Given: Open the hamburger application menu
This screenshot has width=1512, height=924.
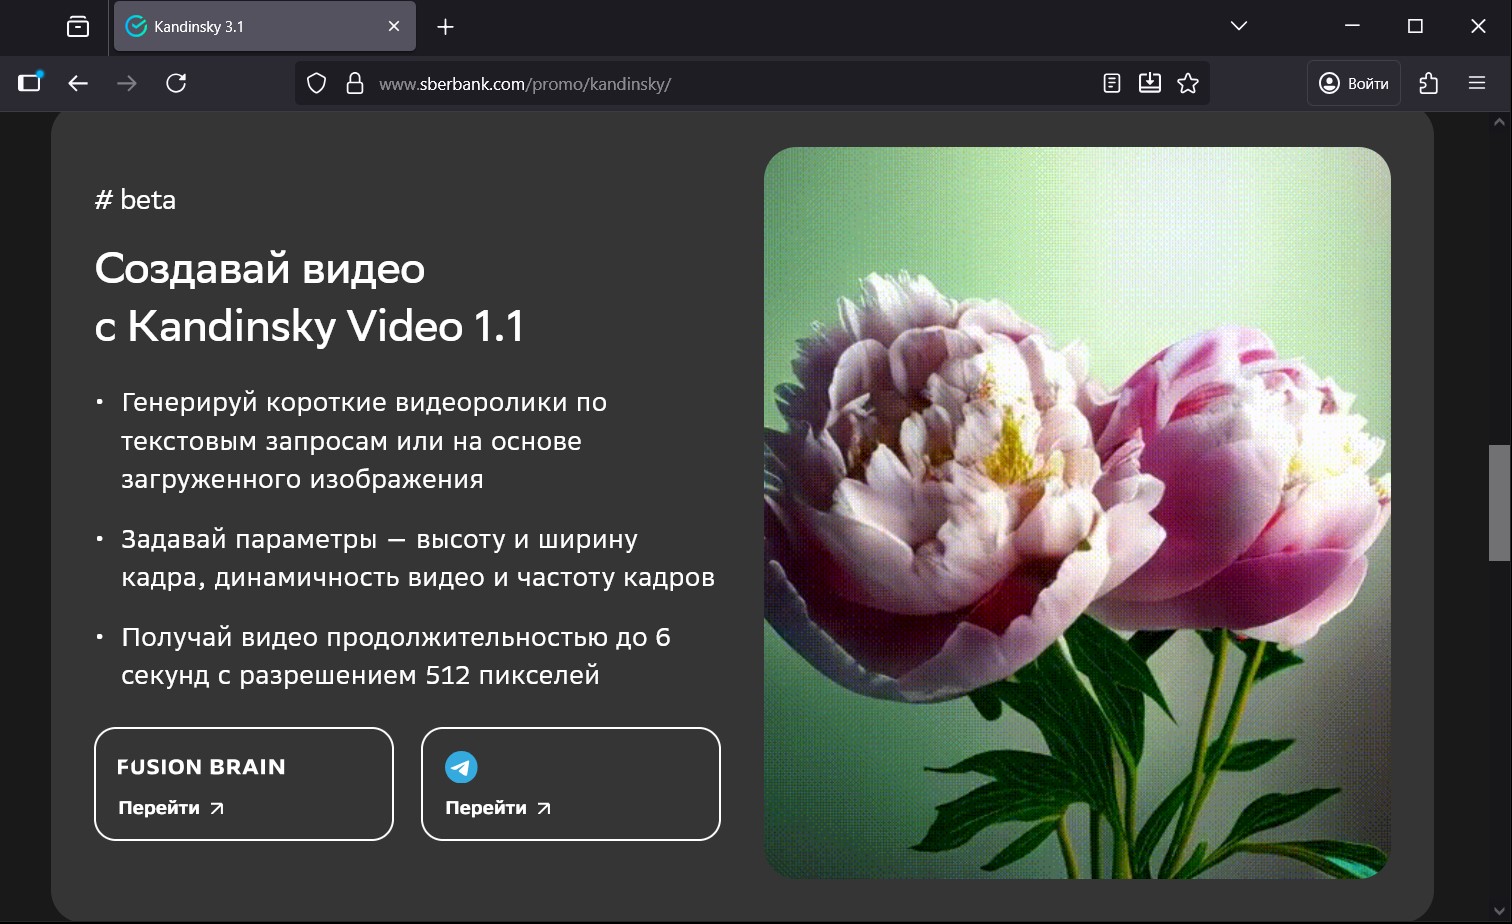Looking at the screenshot, I should coord(1477,83).
